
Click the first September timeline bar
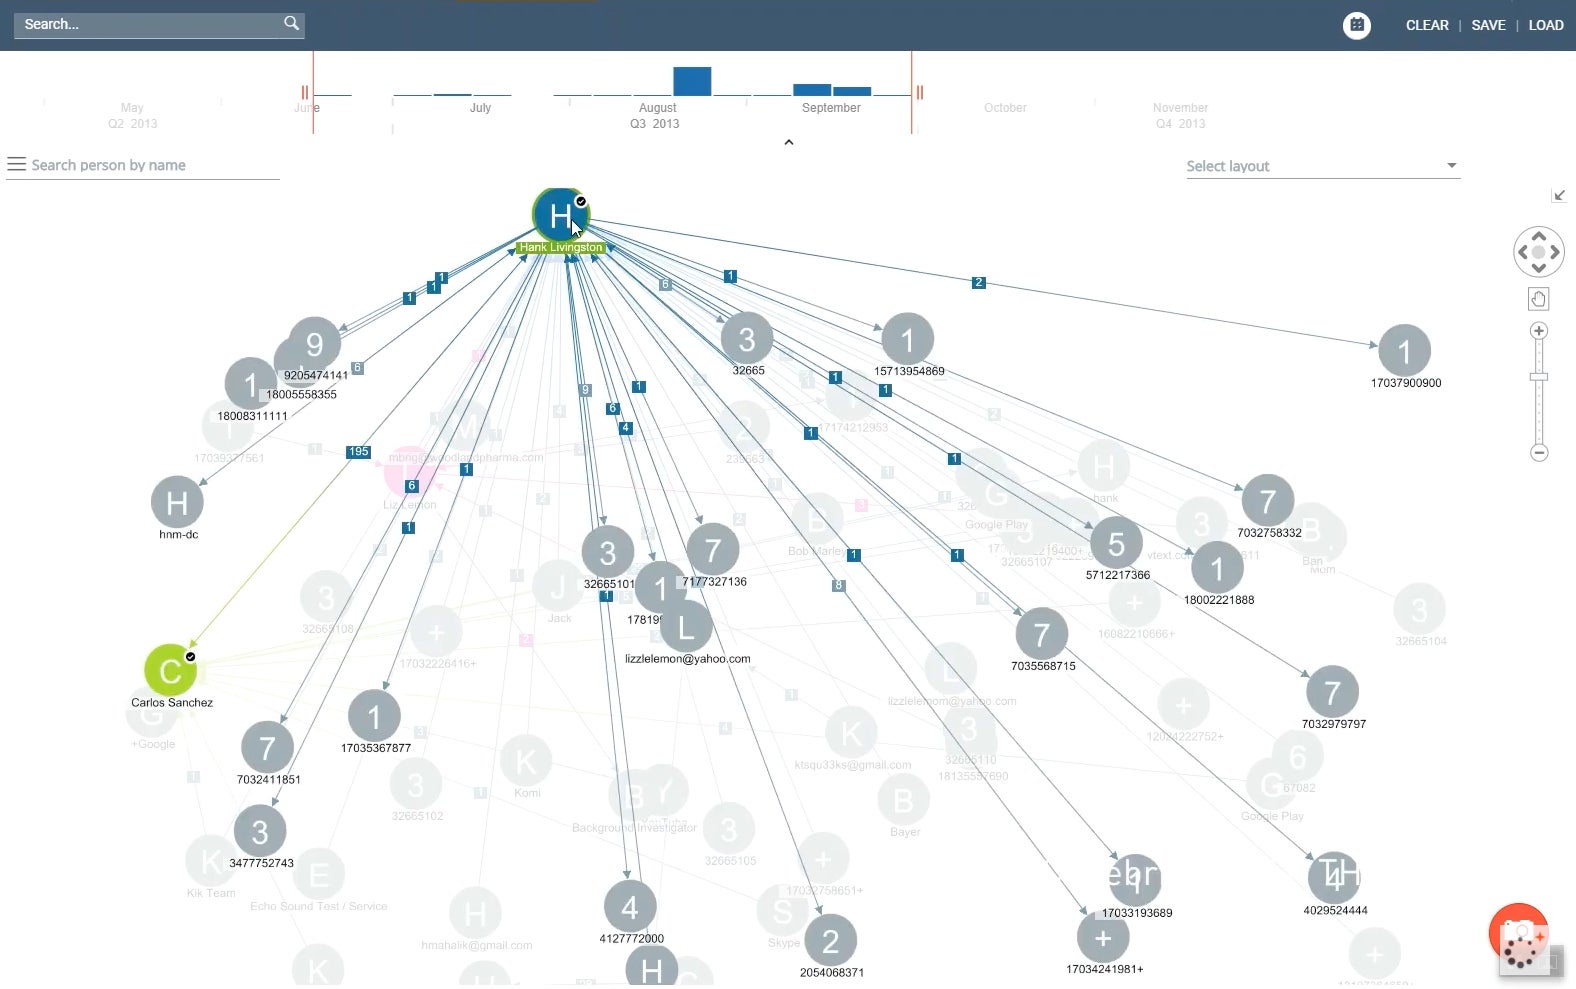point(812,90)
